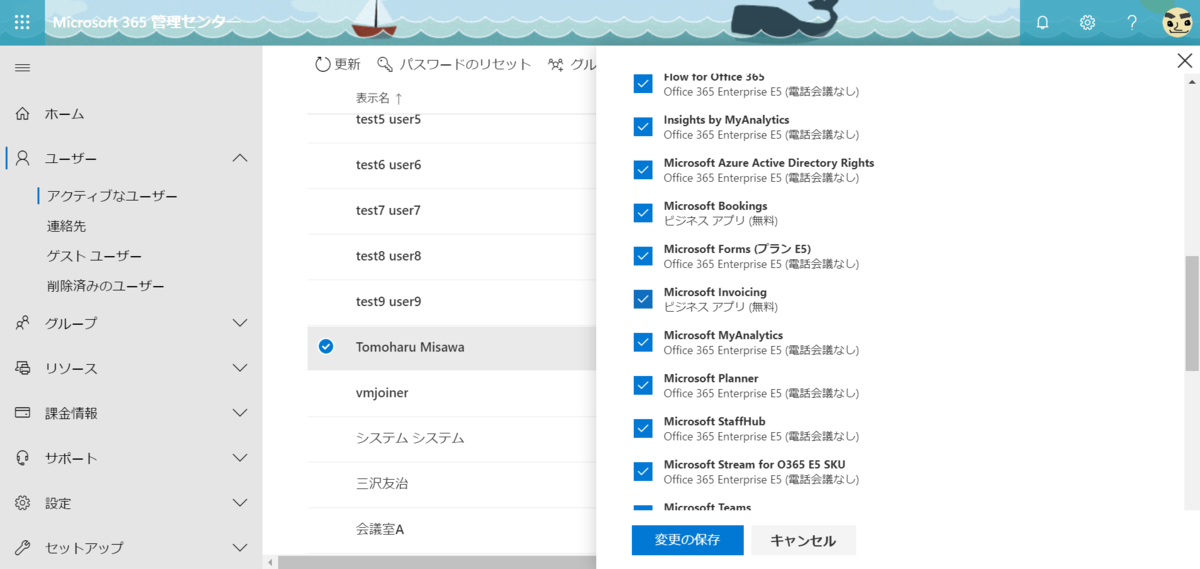Open ゲスト ユーザー in navigation

pos(94,256)
